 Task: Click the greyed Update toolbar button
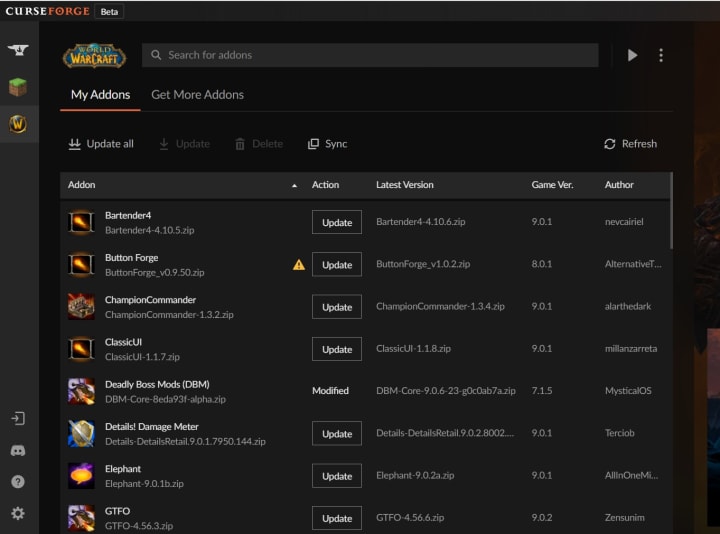(x=184, y=144)
